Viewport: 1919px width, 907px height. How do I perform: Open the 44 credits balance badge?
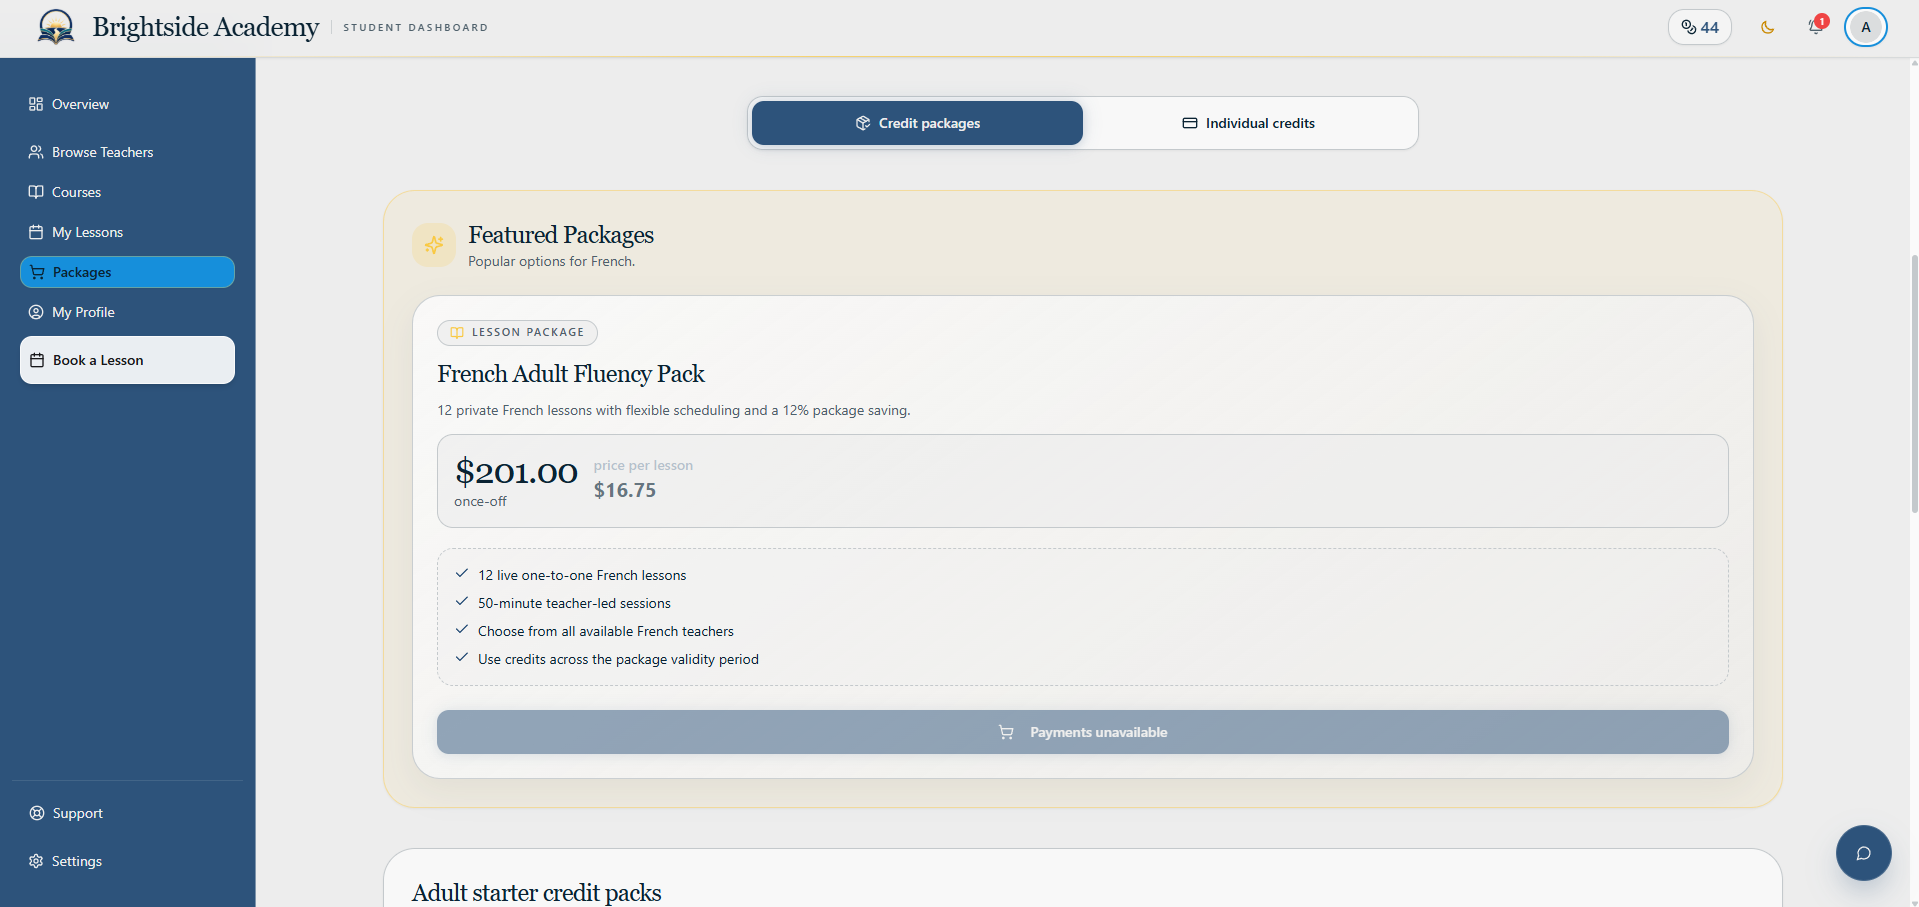(1699, 27)
